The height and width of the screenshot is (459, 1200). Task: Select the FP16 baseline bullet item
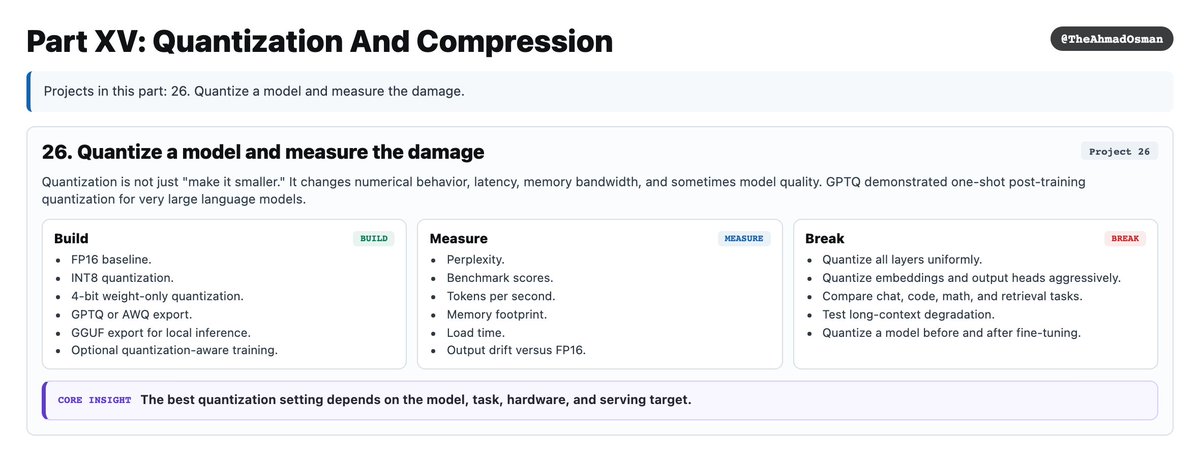[x=111, y=260]
